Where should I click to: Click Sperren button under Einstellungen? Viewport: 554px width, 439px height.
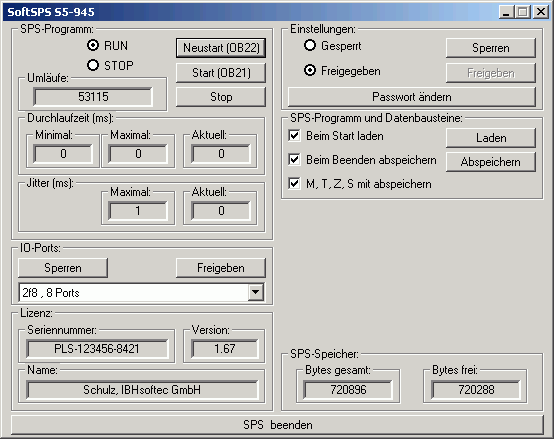491,48
